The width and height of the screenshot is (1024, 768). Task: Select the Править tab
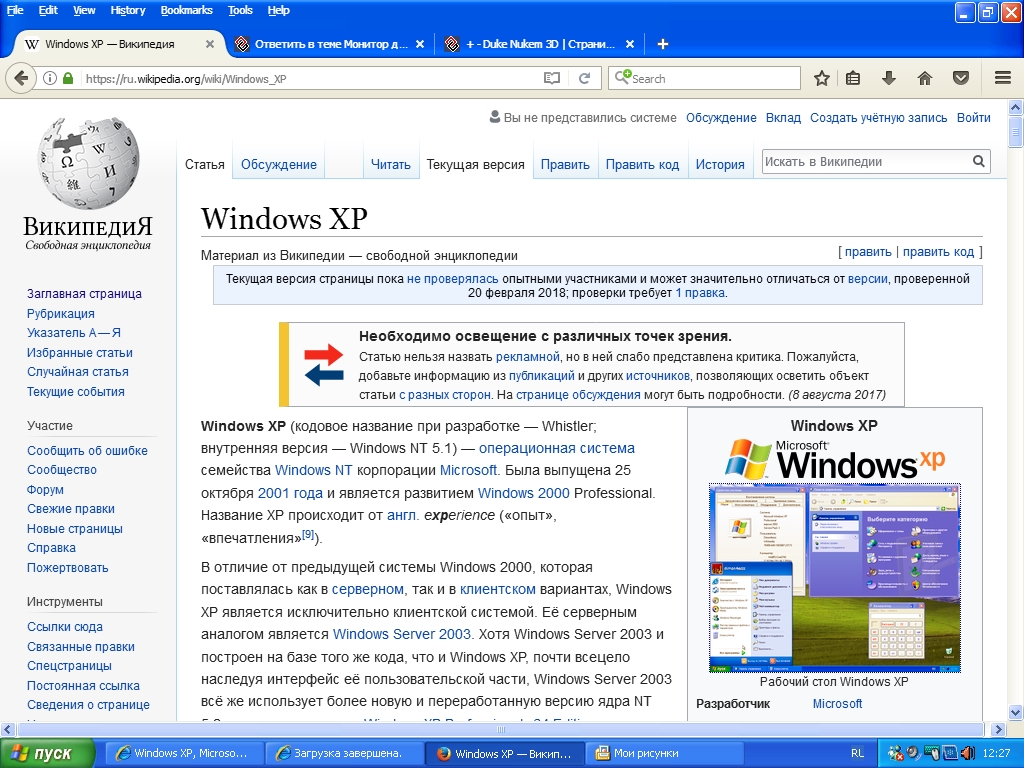[x=565, y=165]
